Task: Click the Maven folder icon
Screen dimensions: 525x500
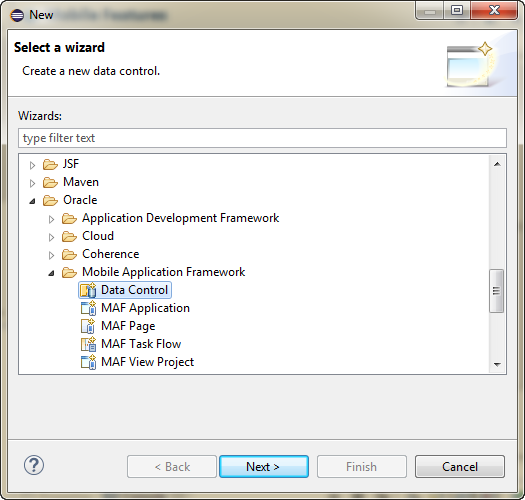Action: (x=50, y=183)
